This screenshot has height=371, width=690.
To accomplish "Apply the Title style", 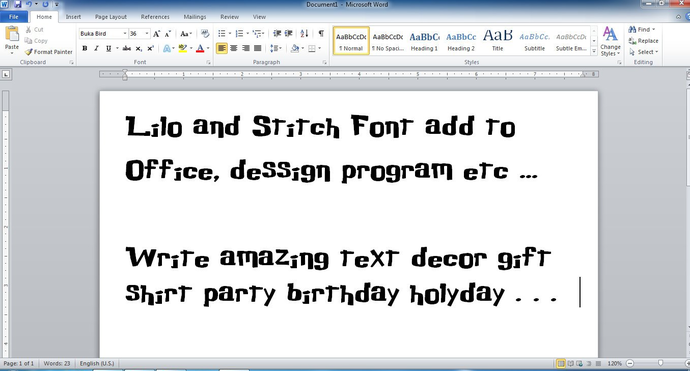I will click(x=498, y=41).
